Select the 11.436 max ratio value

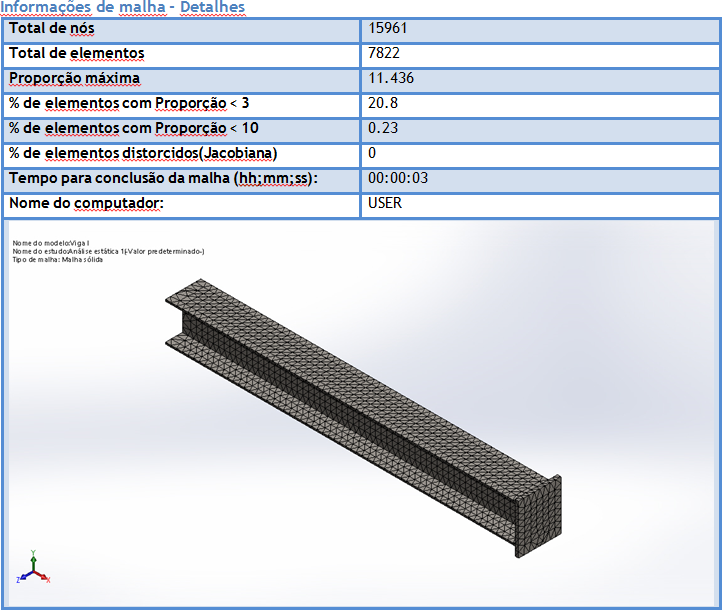pos(390,79)
